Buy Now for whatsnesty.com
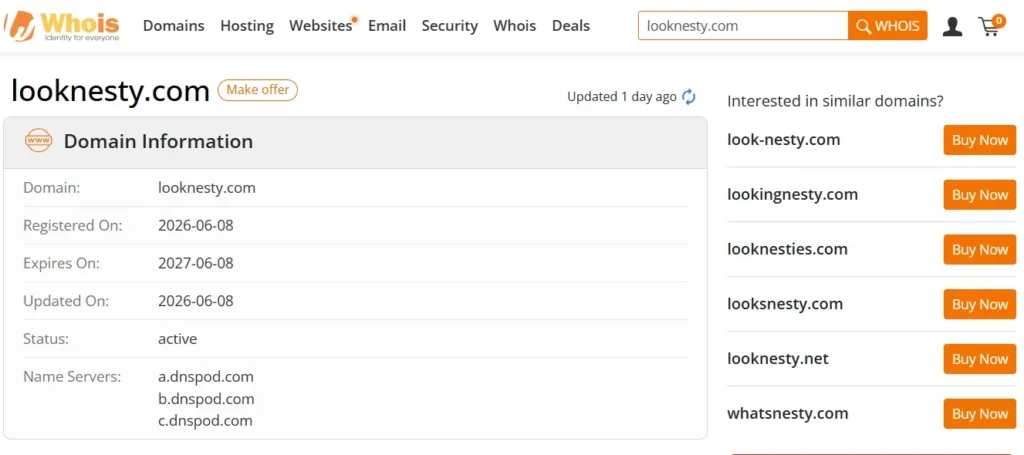Viewport: 1024px width, 455px height. coord(980,414)
